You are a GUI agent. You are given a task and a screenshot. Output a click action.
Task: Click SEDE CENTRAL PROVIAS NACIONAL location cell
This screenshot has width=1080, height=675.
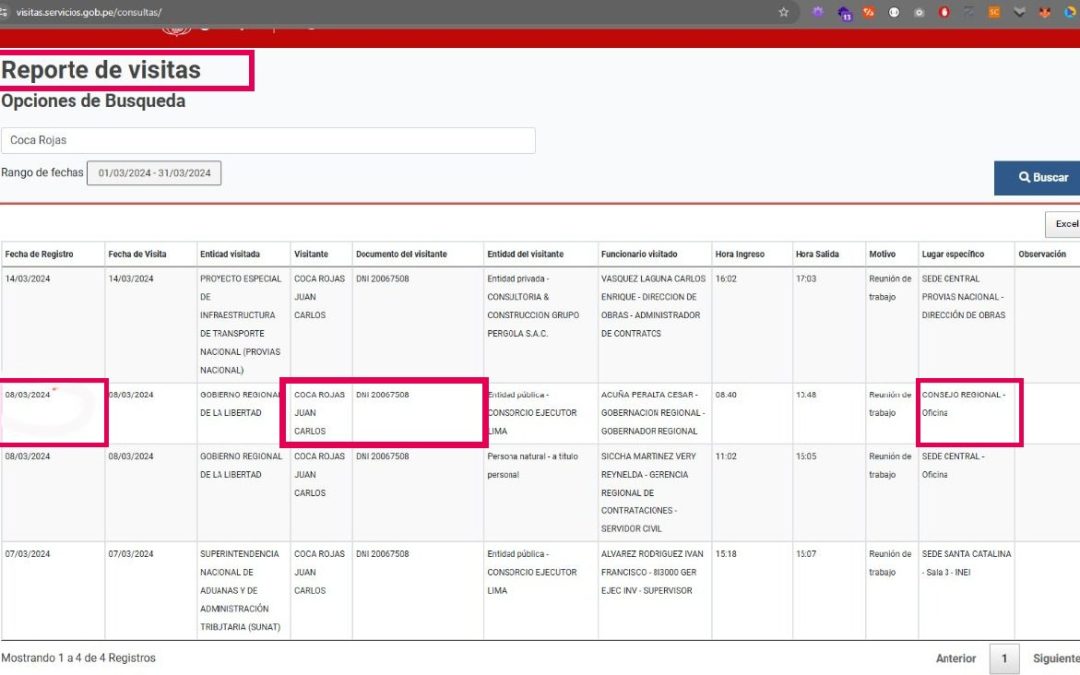[966, 324]
